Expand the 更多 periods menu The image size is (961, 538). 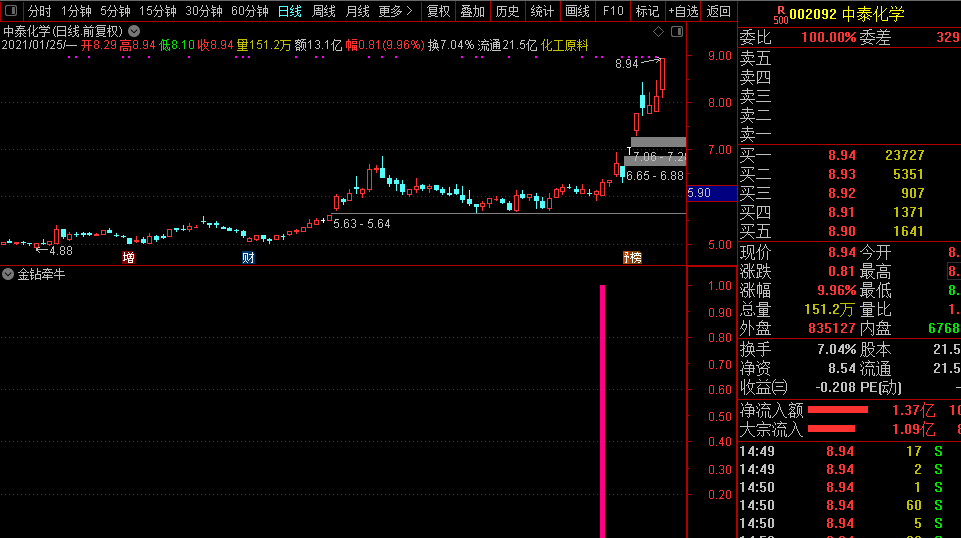pos(395,11)
